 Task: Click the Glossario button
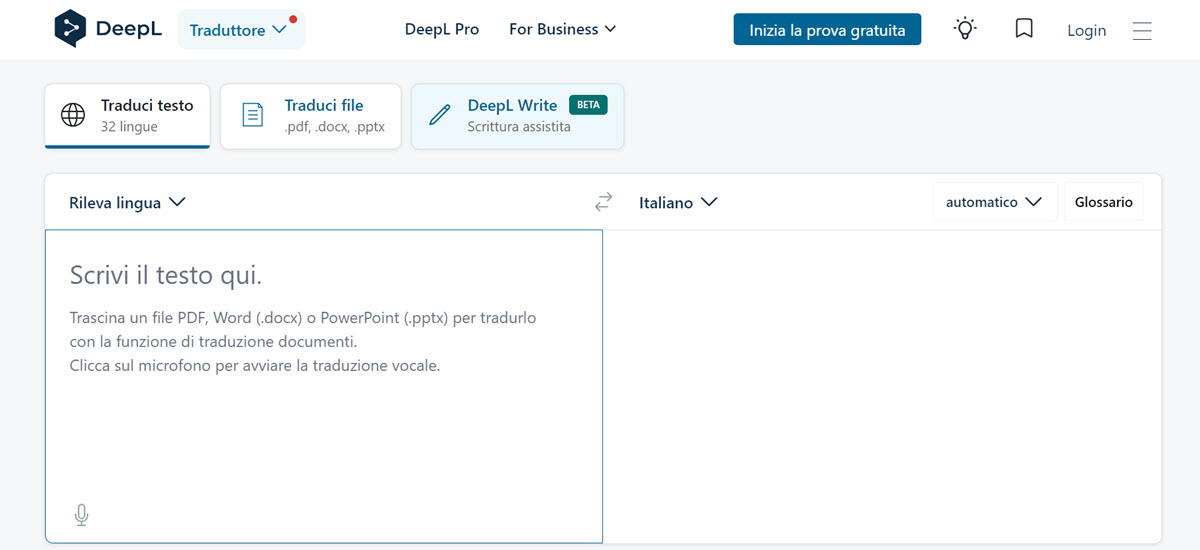pos(1104,202)
